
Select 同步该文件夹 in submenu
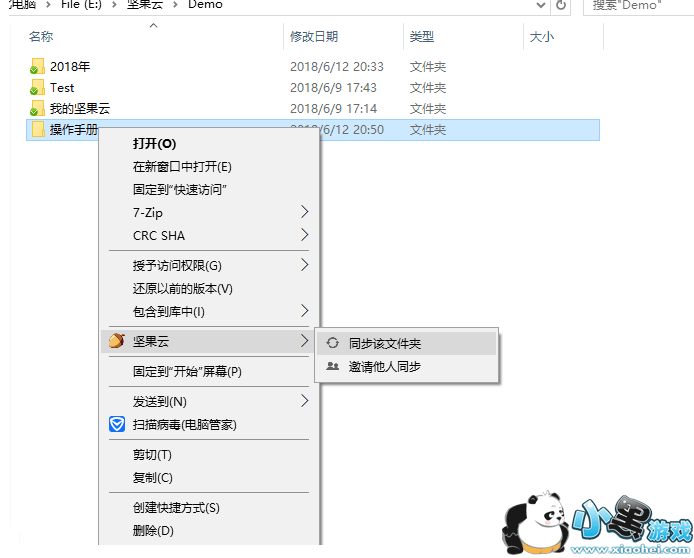pyautogui.click(x=407, y=343)
